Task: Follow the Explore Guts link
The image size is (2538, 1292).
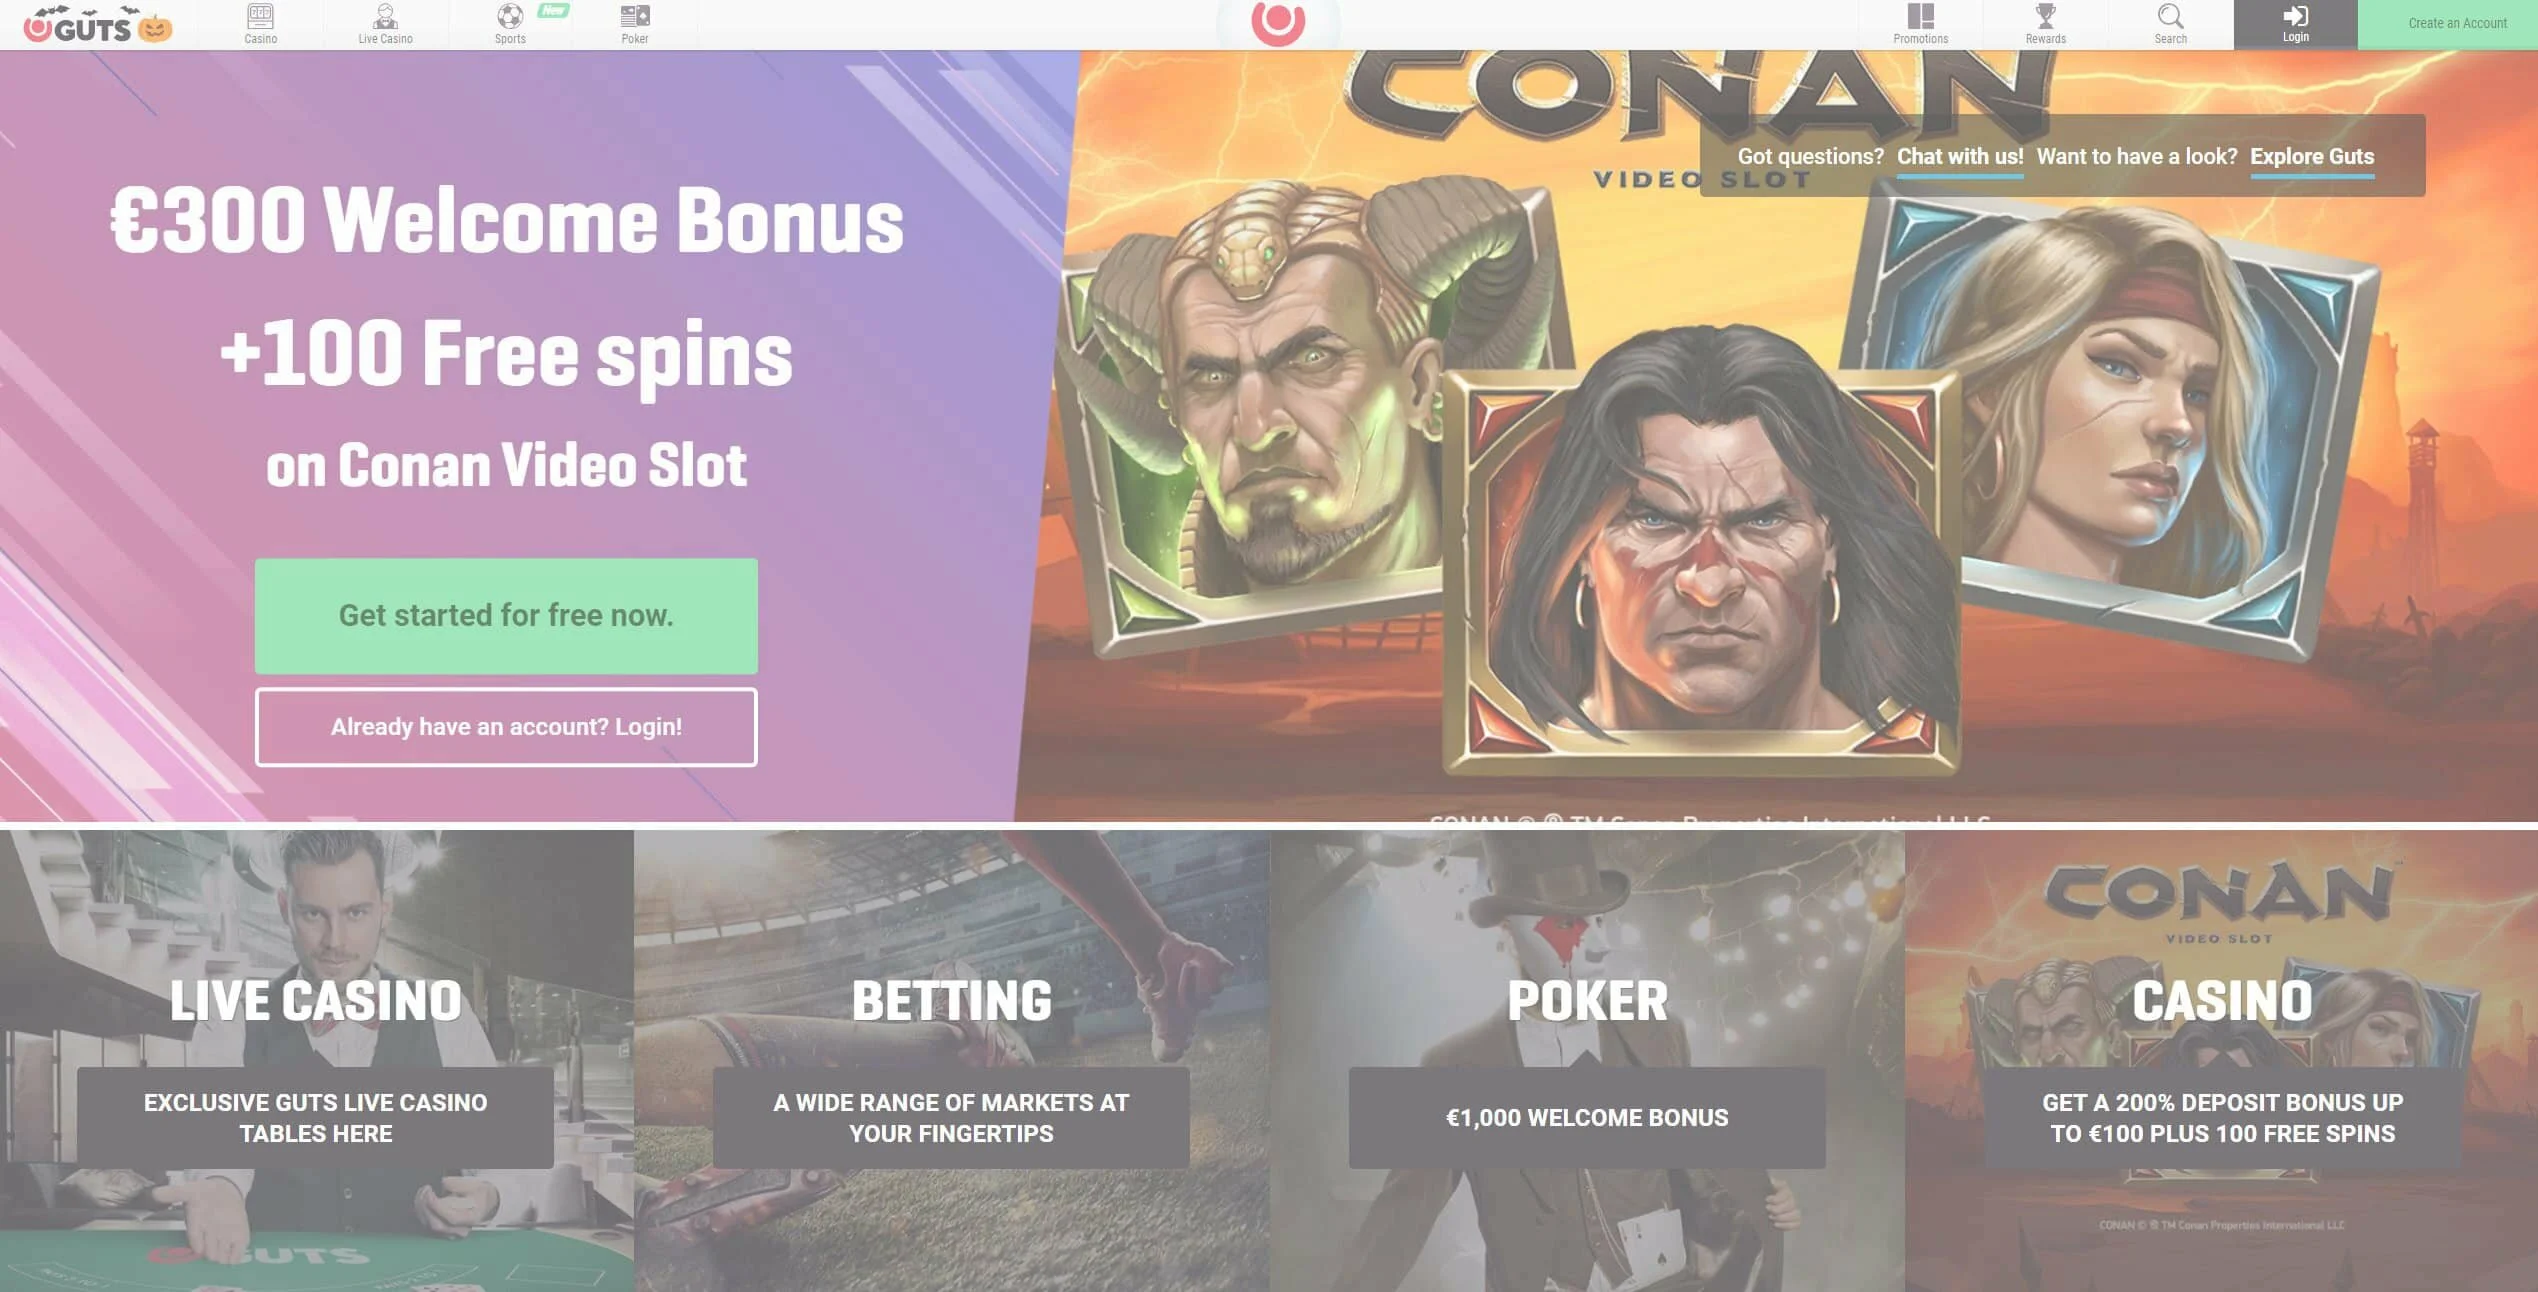Action: pyautogui.click(x=2312, y=157)
